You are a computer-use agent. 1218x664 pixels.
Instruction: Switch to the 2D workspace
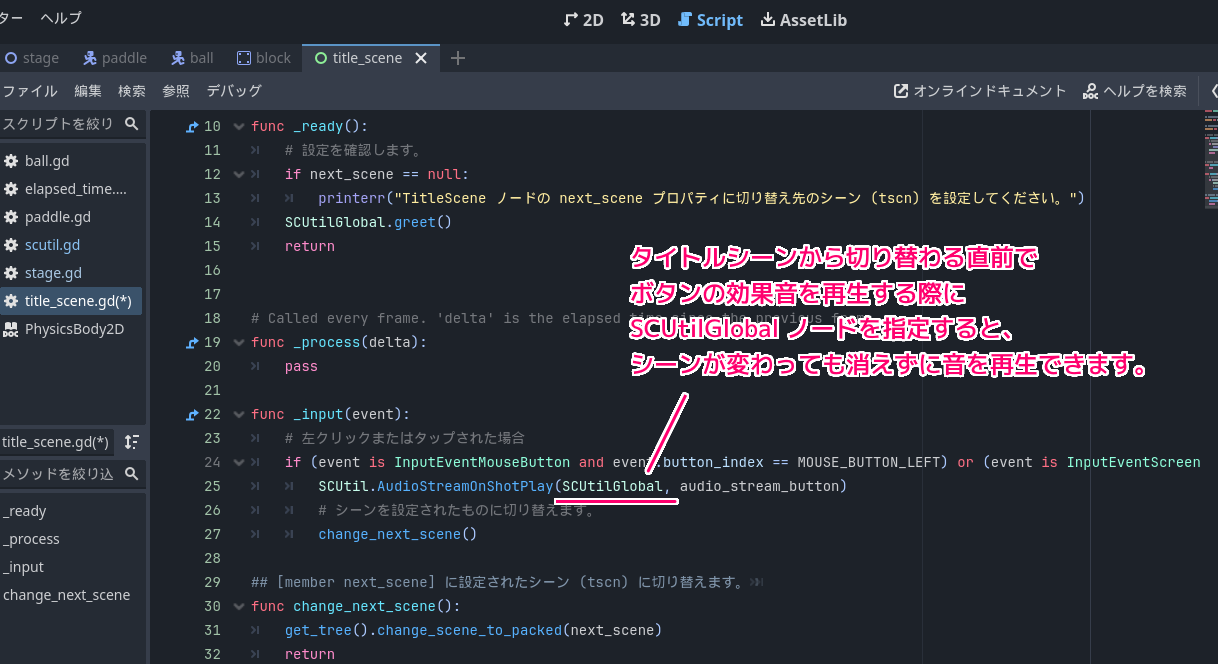point(584,19)
